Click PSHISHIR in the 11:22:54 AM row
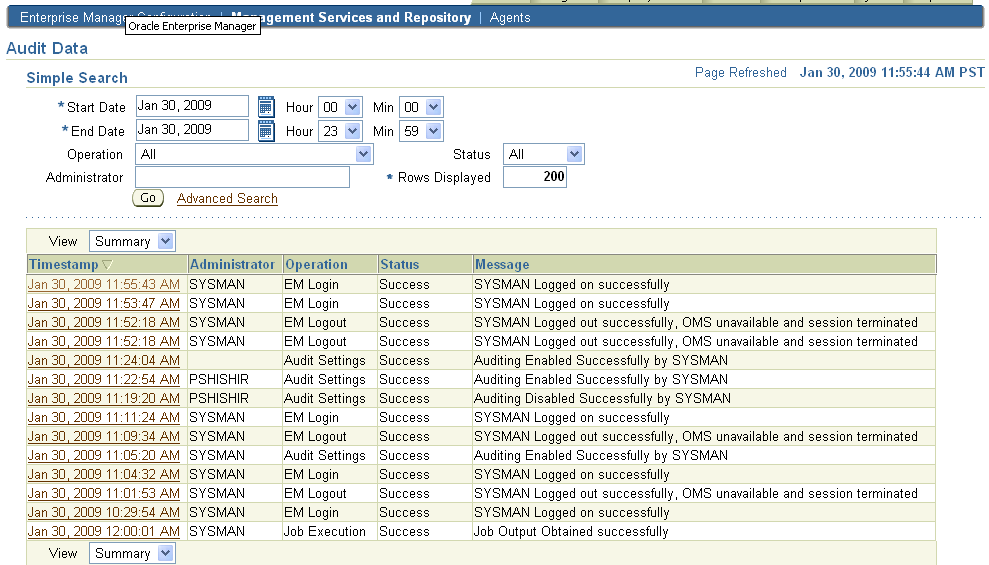The width and height of the screenshot is (989, 565). pos(219,380)
